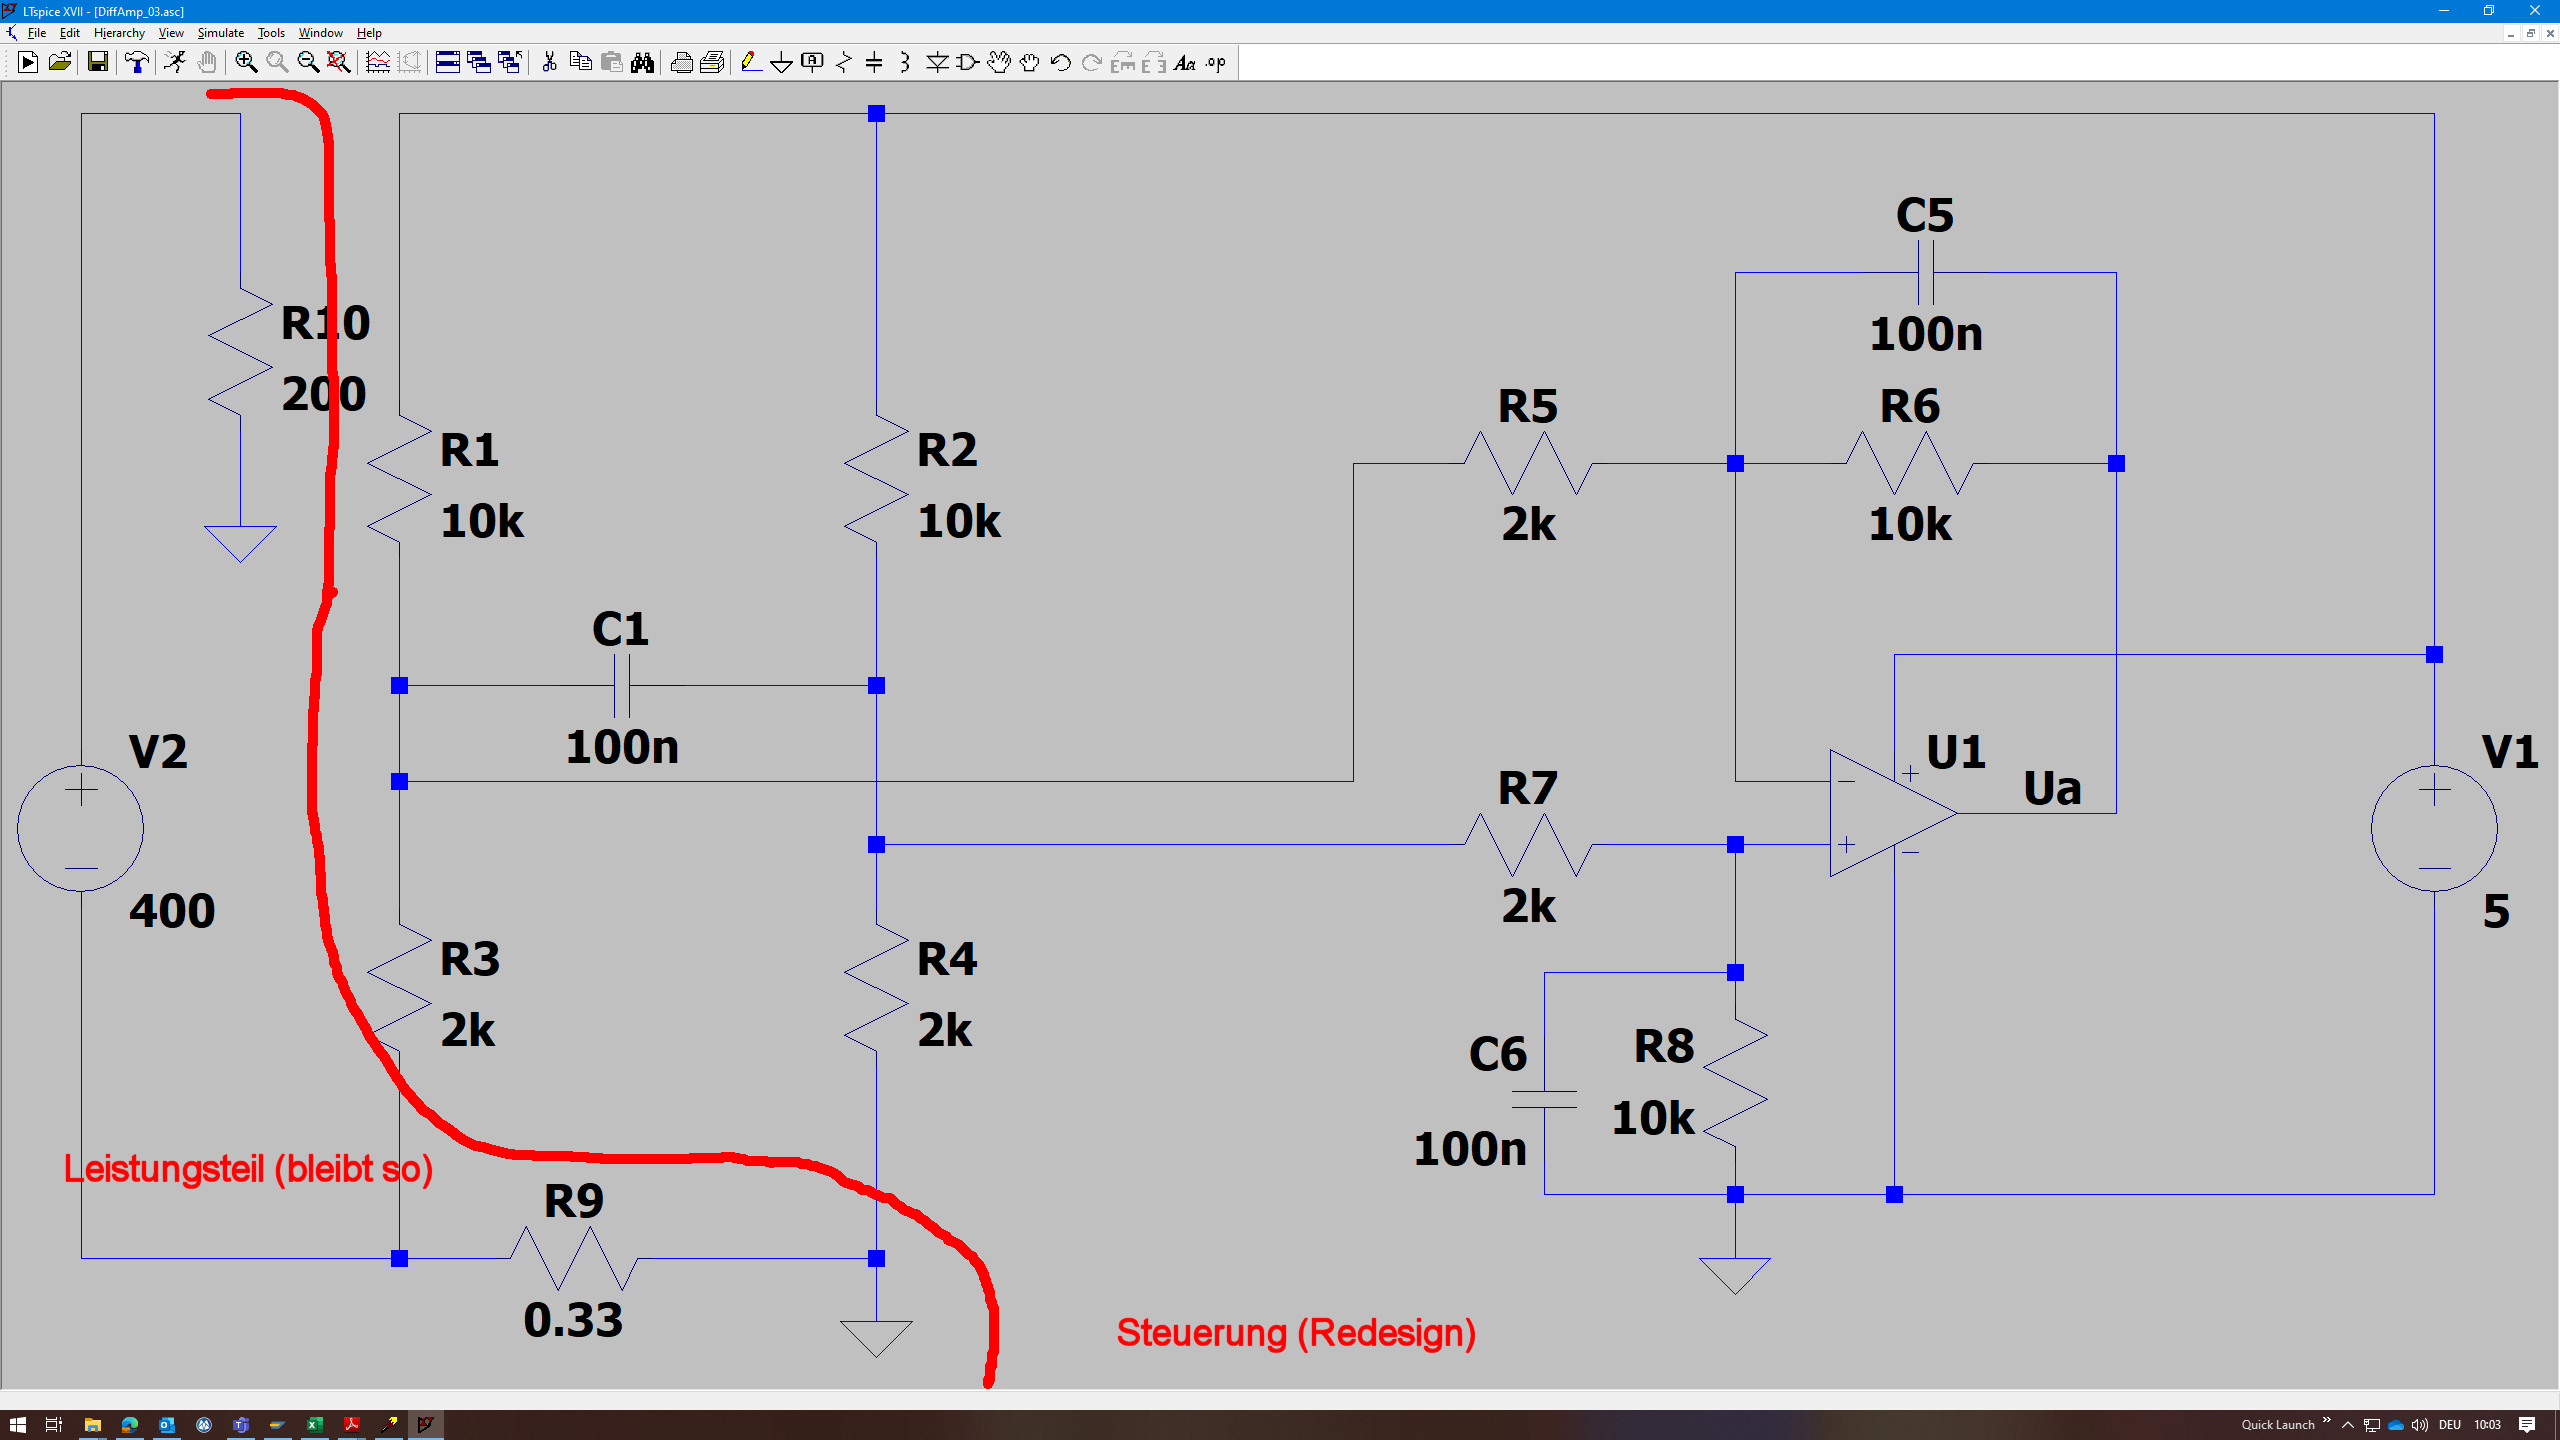Tile windows horizontally with toolbar icon
The width and height of the screenshot is (2560, 1440).
(x=448, y=63)
